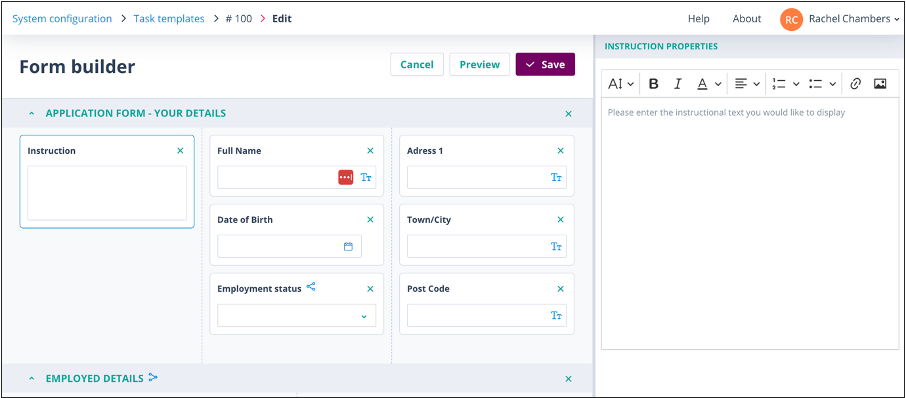Image resolution: width=906 pixels, height=398 pixels.
Task: Apply italic formatting in instruction editor
Action: click(678, 84)
